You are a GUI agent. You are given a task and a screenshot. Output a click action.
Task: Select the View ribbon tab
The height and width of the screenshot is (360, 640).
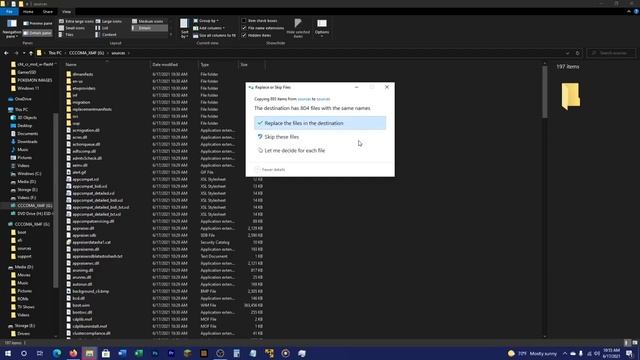click(67, 12)
